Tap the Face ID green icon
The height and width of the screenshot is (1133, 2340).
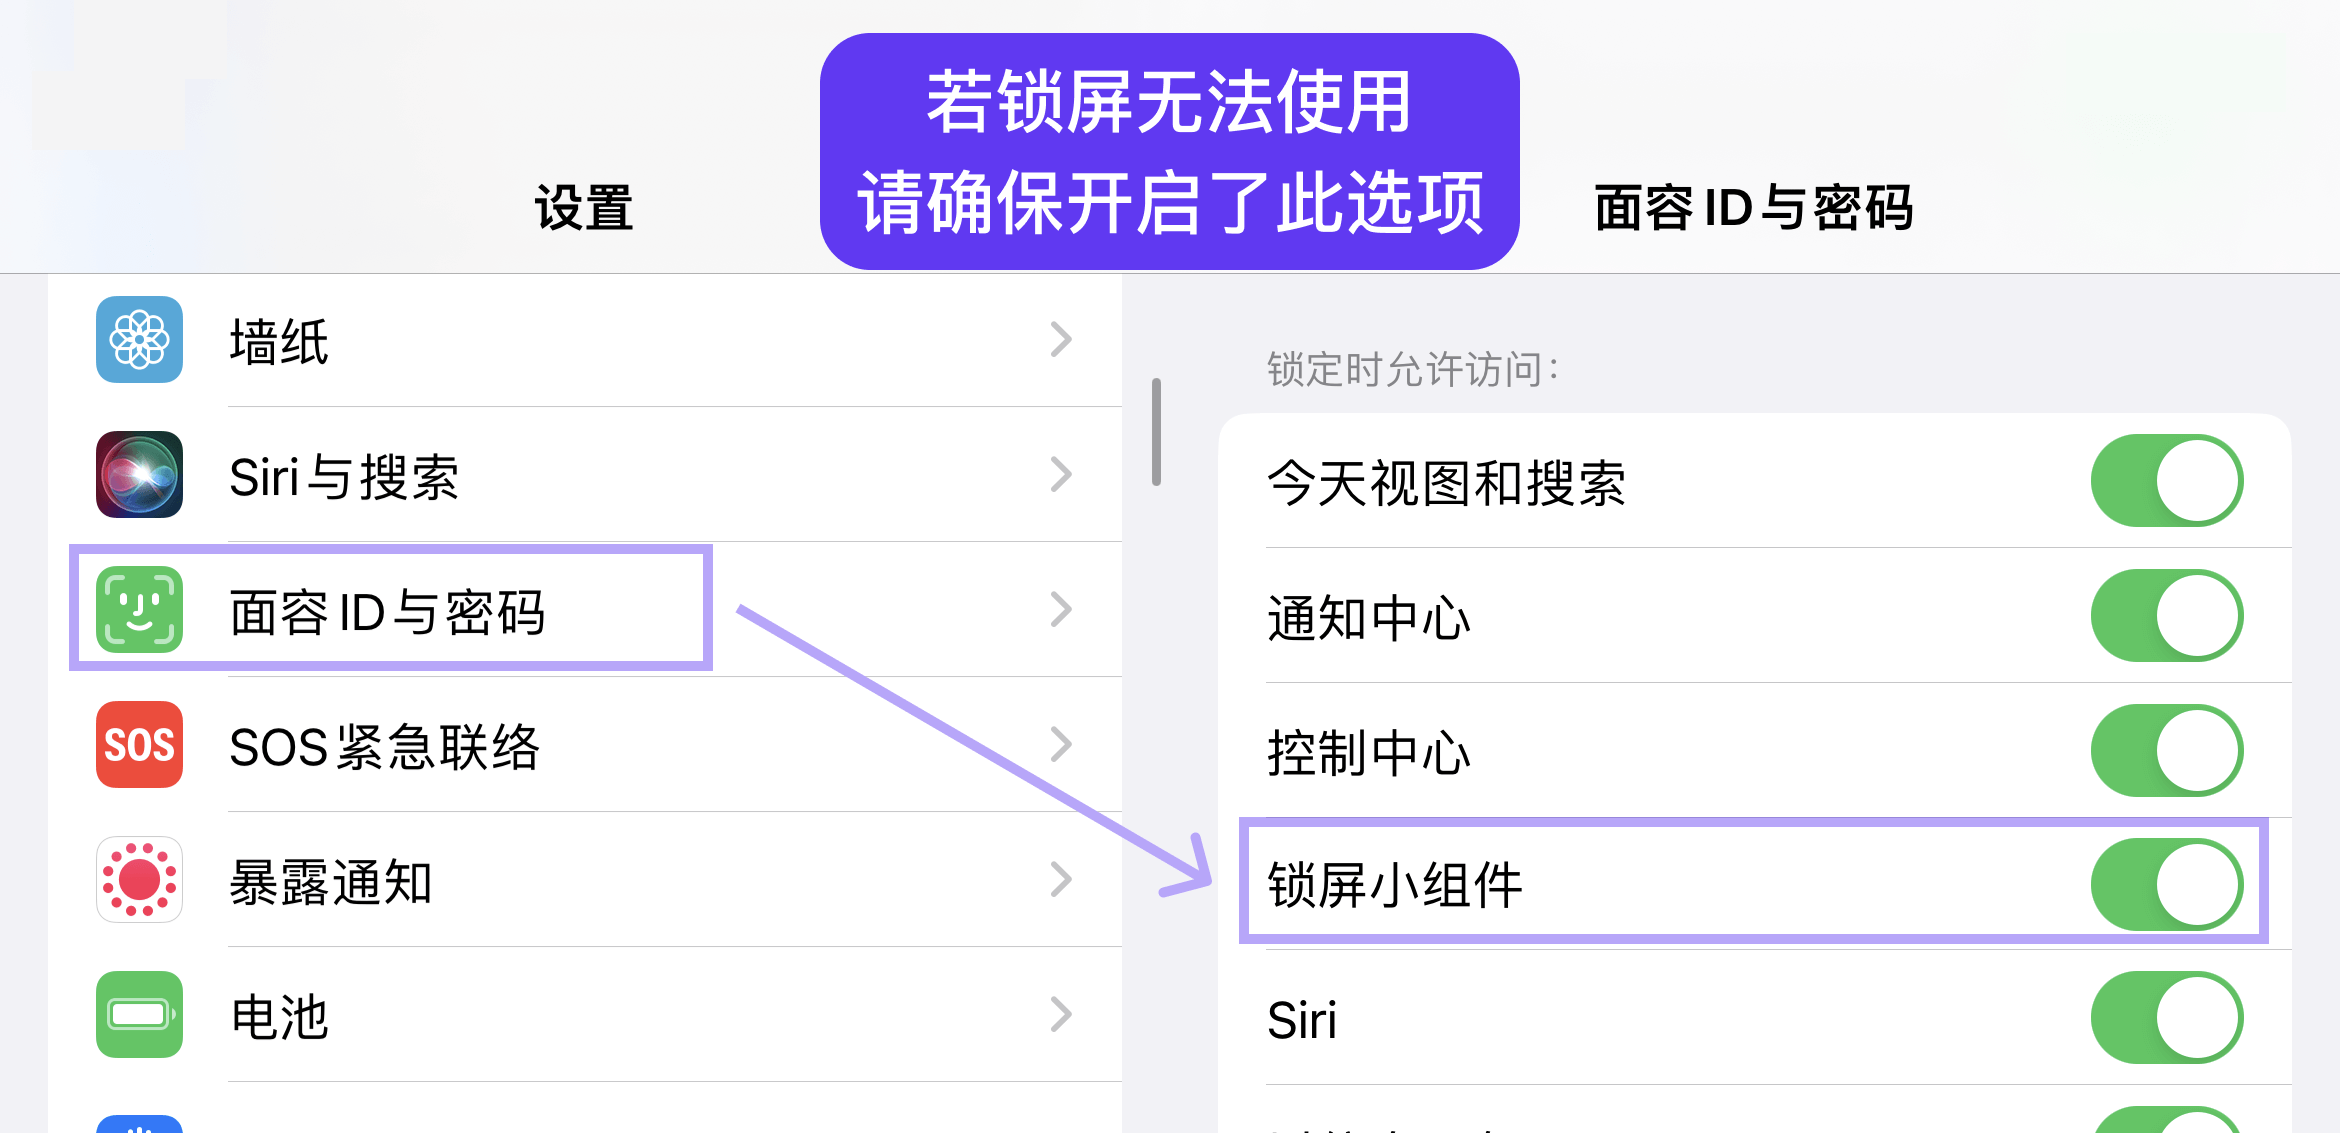(139, 610)
